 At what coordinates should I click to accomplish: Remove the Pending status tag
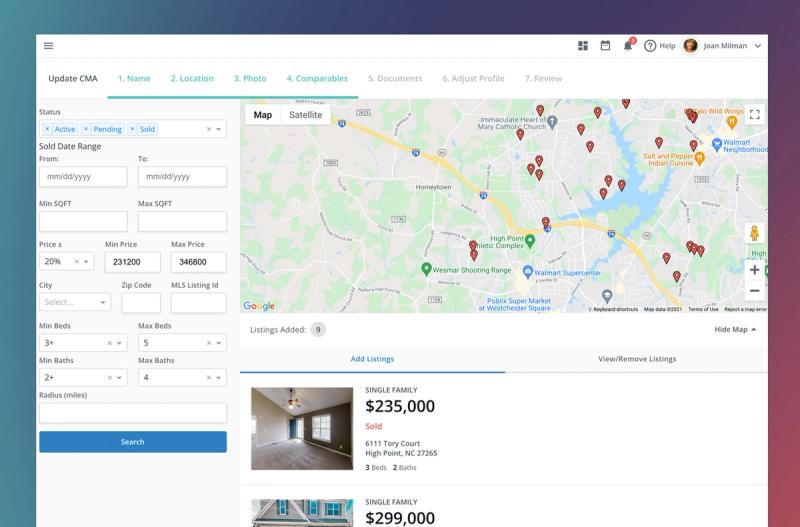pos(86,129)
